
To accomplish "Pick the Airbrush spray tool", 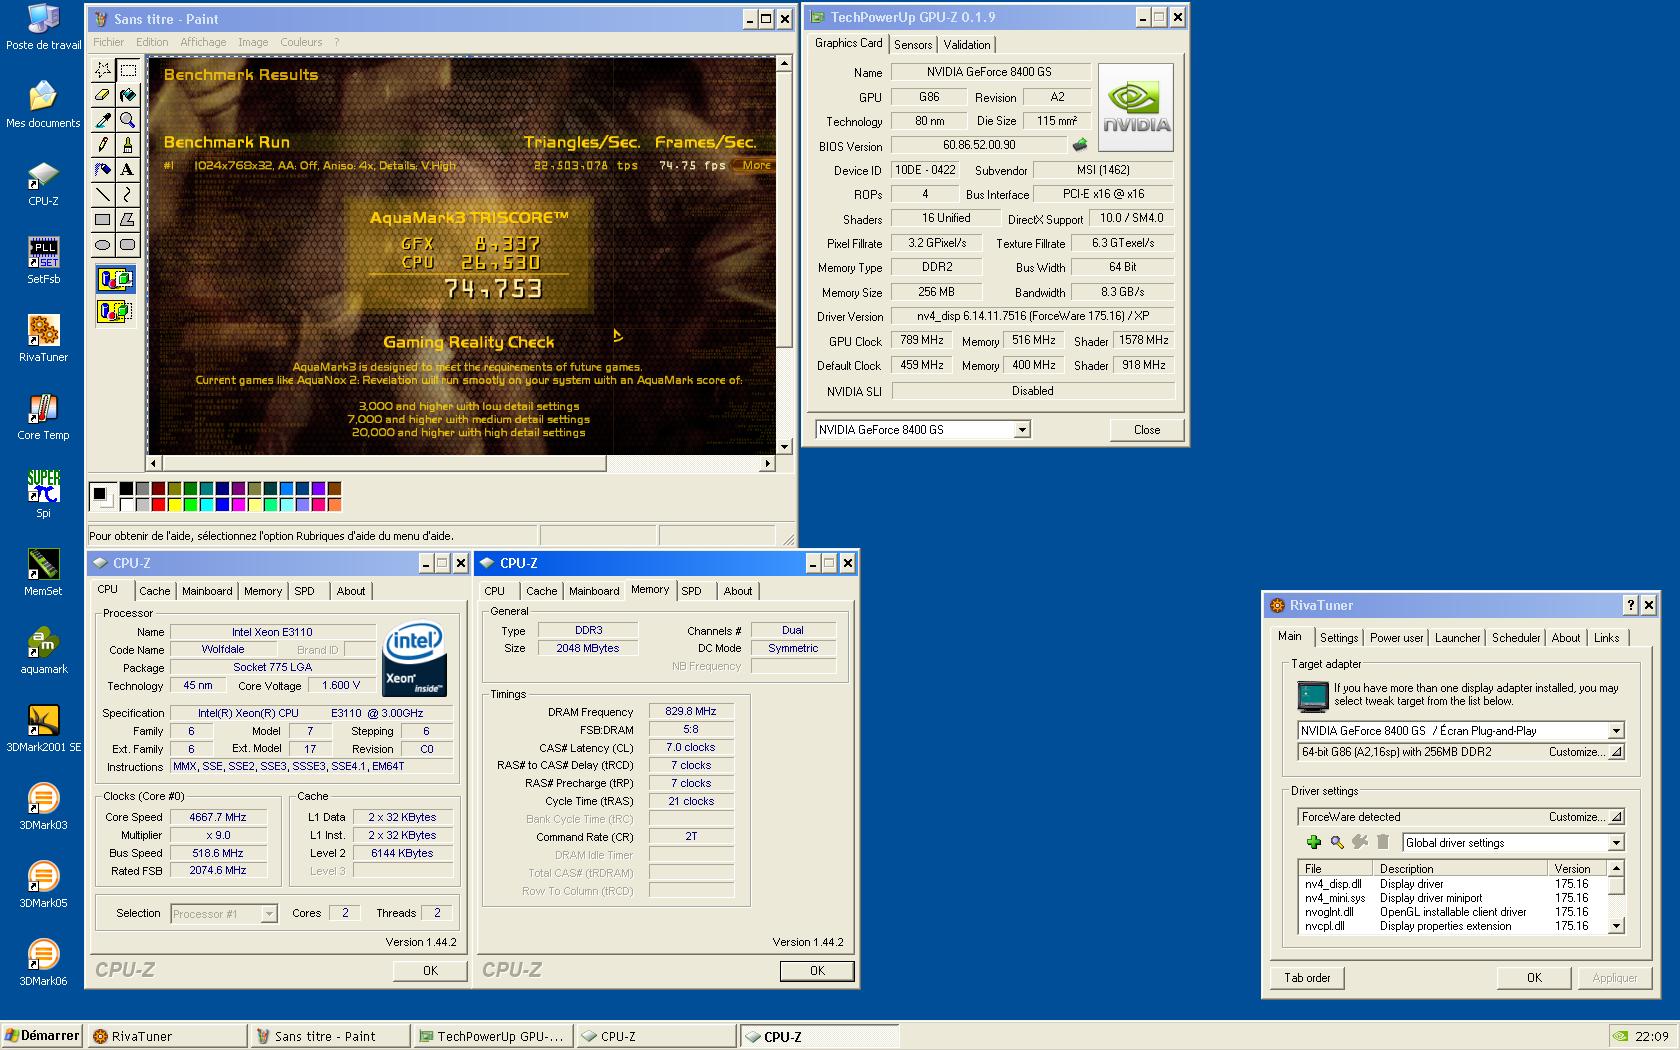I will tap(103, 169).
